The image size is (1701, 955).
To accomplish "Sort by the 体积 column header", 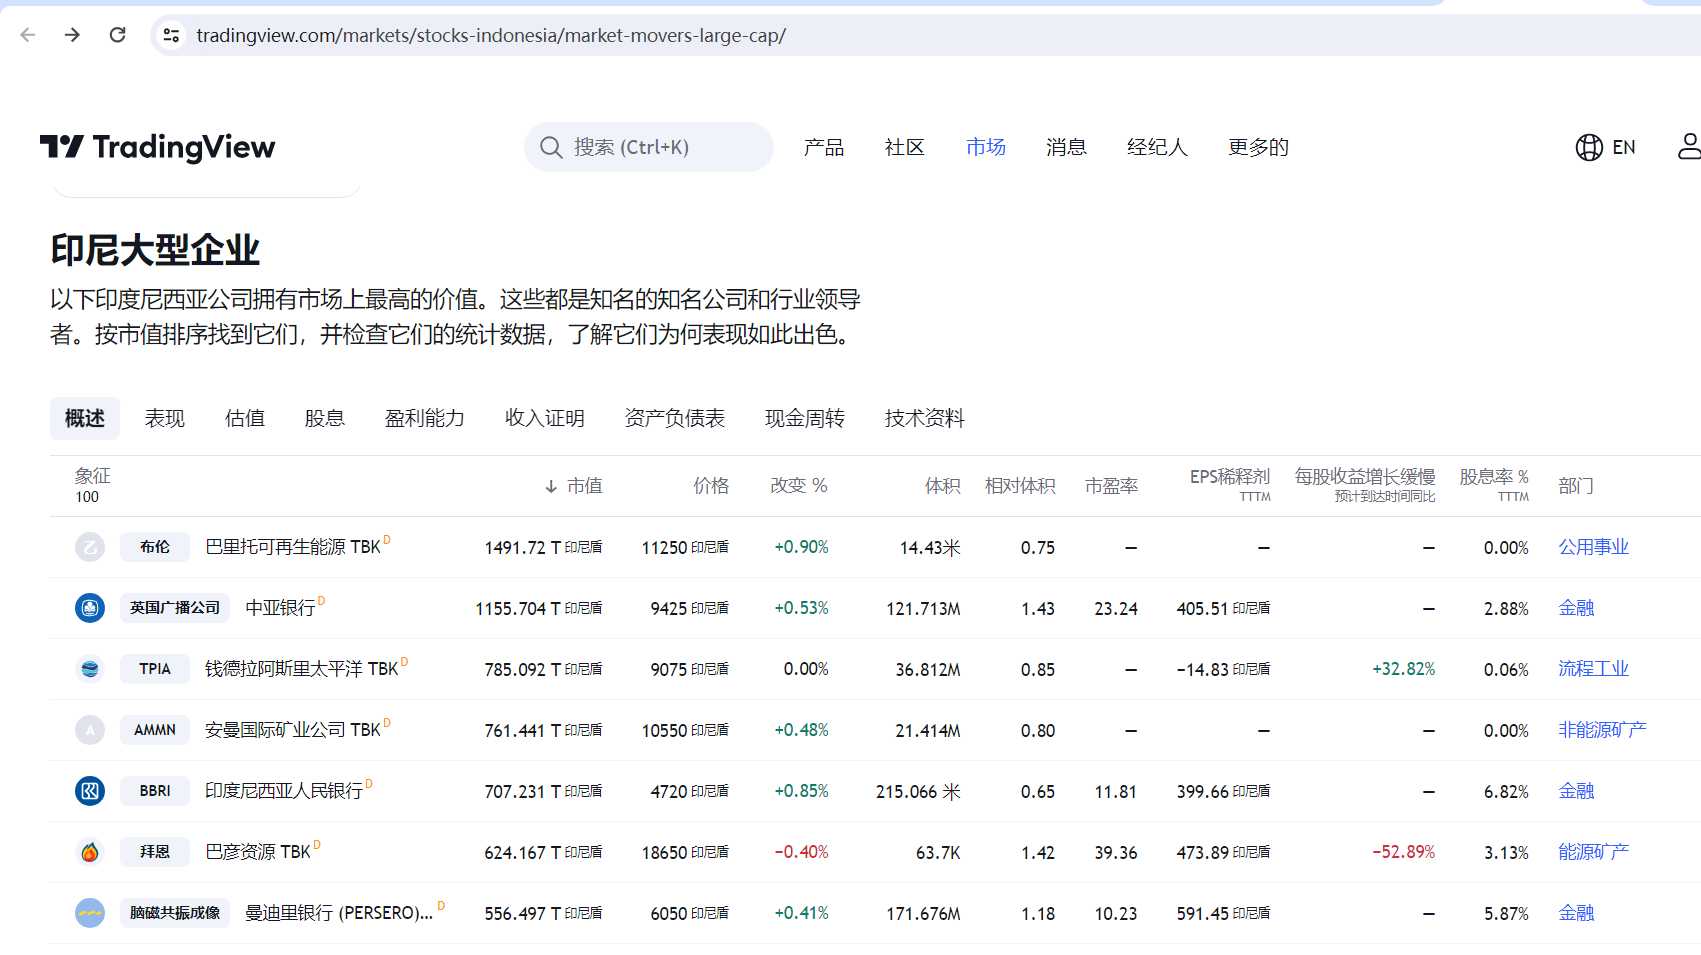I will point(943,486).
